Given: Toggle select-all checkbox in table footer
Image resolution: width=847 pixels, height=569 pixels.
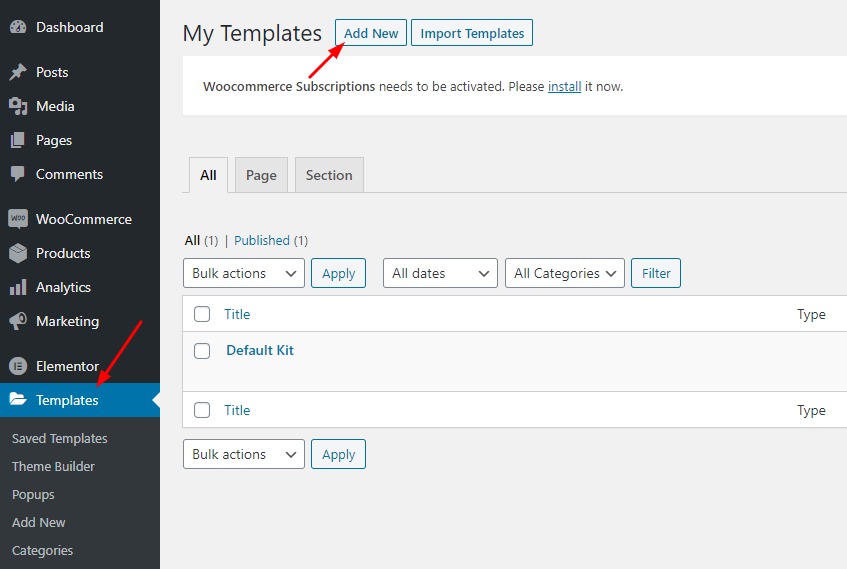Looking at the screenshot, I should pyautogui.click(x=202, y=410).
